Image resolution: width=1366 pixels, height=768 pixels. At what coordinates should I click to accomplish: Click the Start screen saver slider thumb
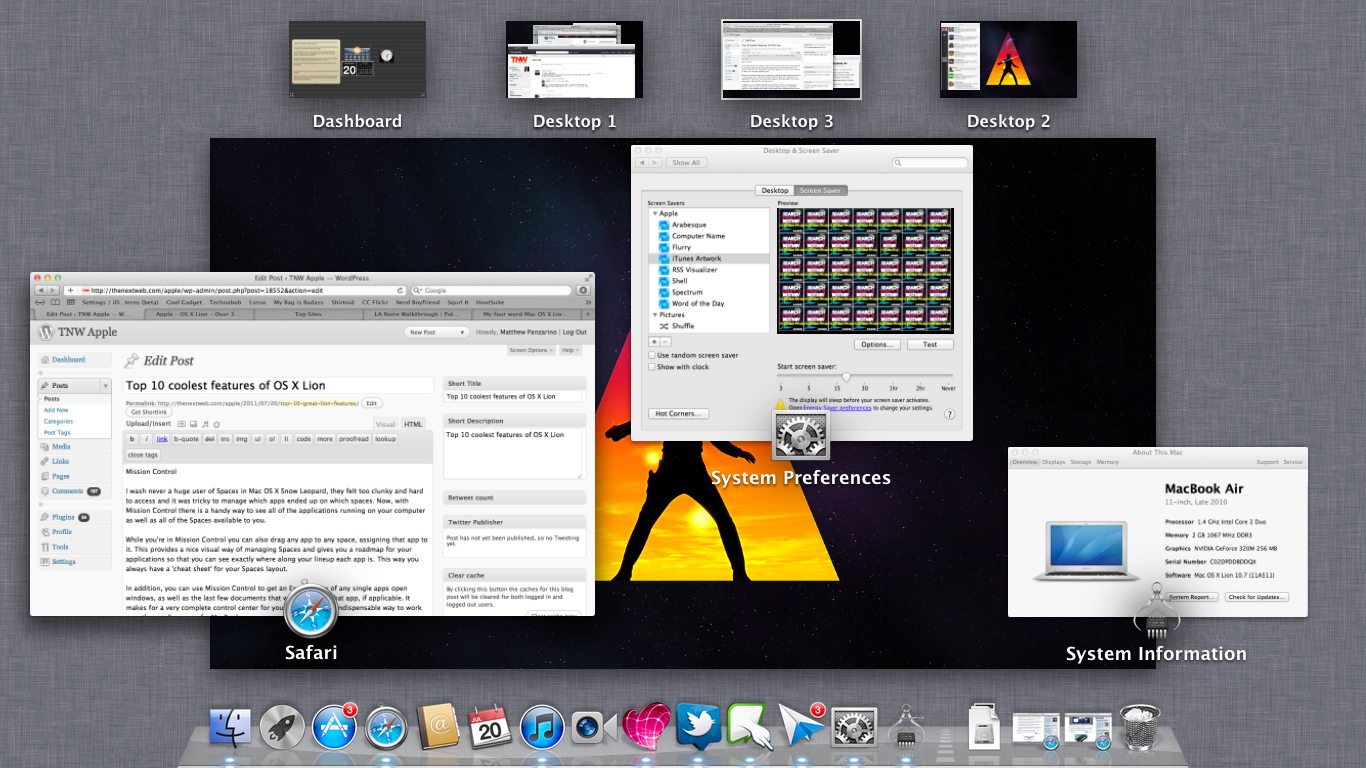pos(846,377)
